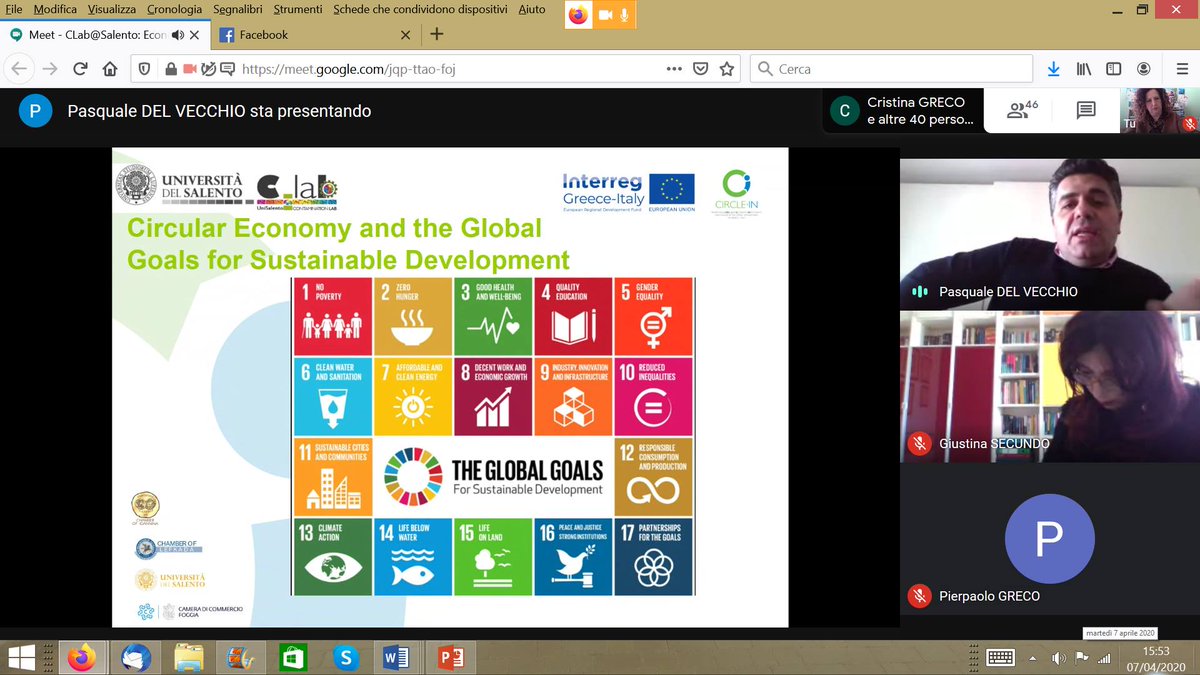Open the page actions ellipsis menu
Image resolution: width=1200 pixels, height=675 pixels.
tap(674, 69)
